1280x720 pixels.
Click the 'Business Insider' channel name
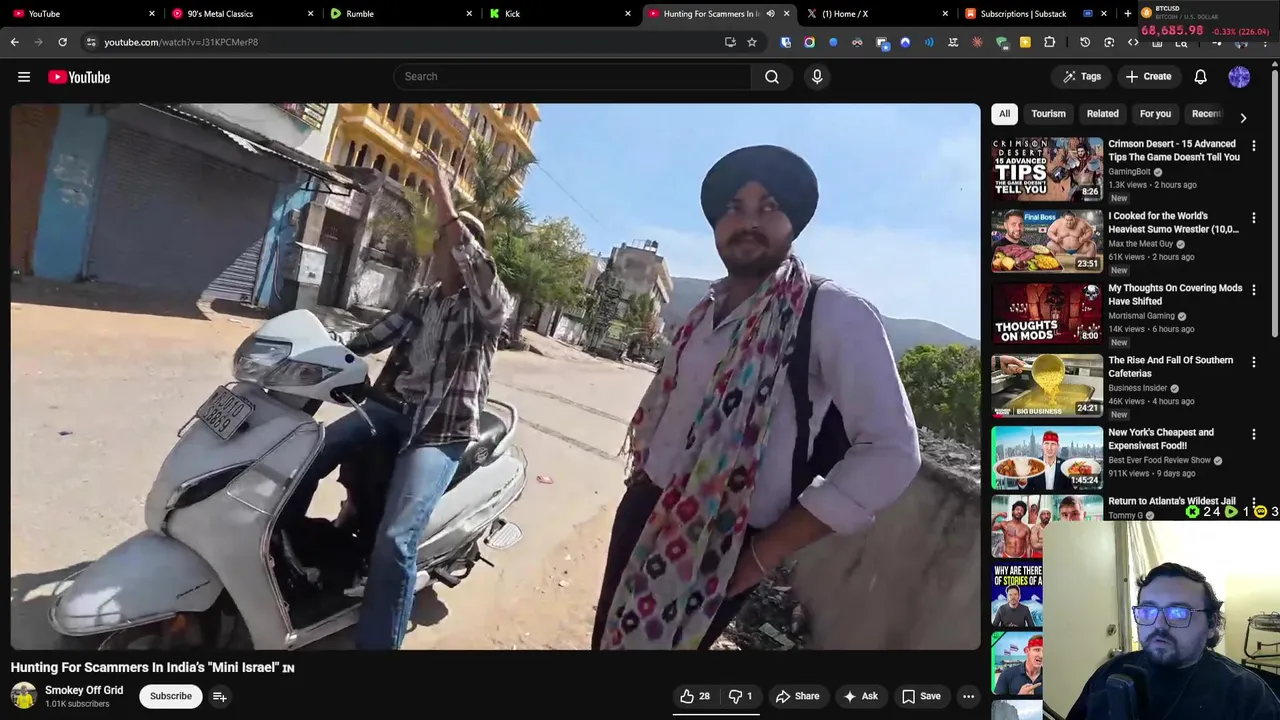(1138, 388)
